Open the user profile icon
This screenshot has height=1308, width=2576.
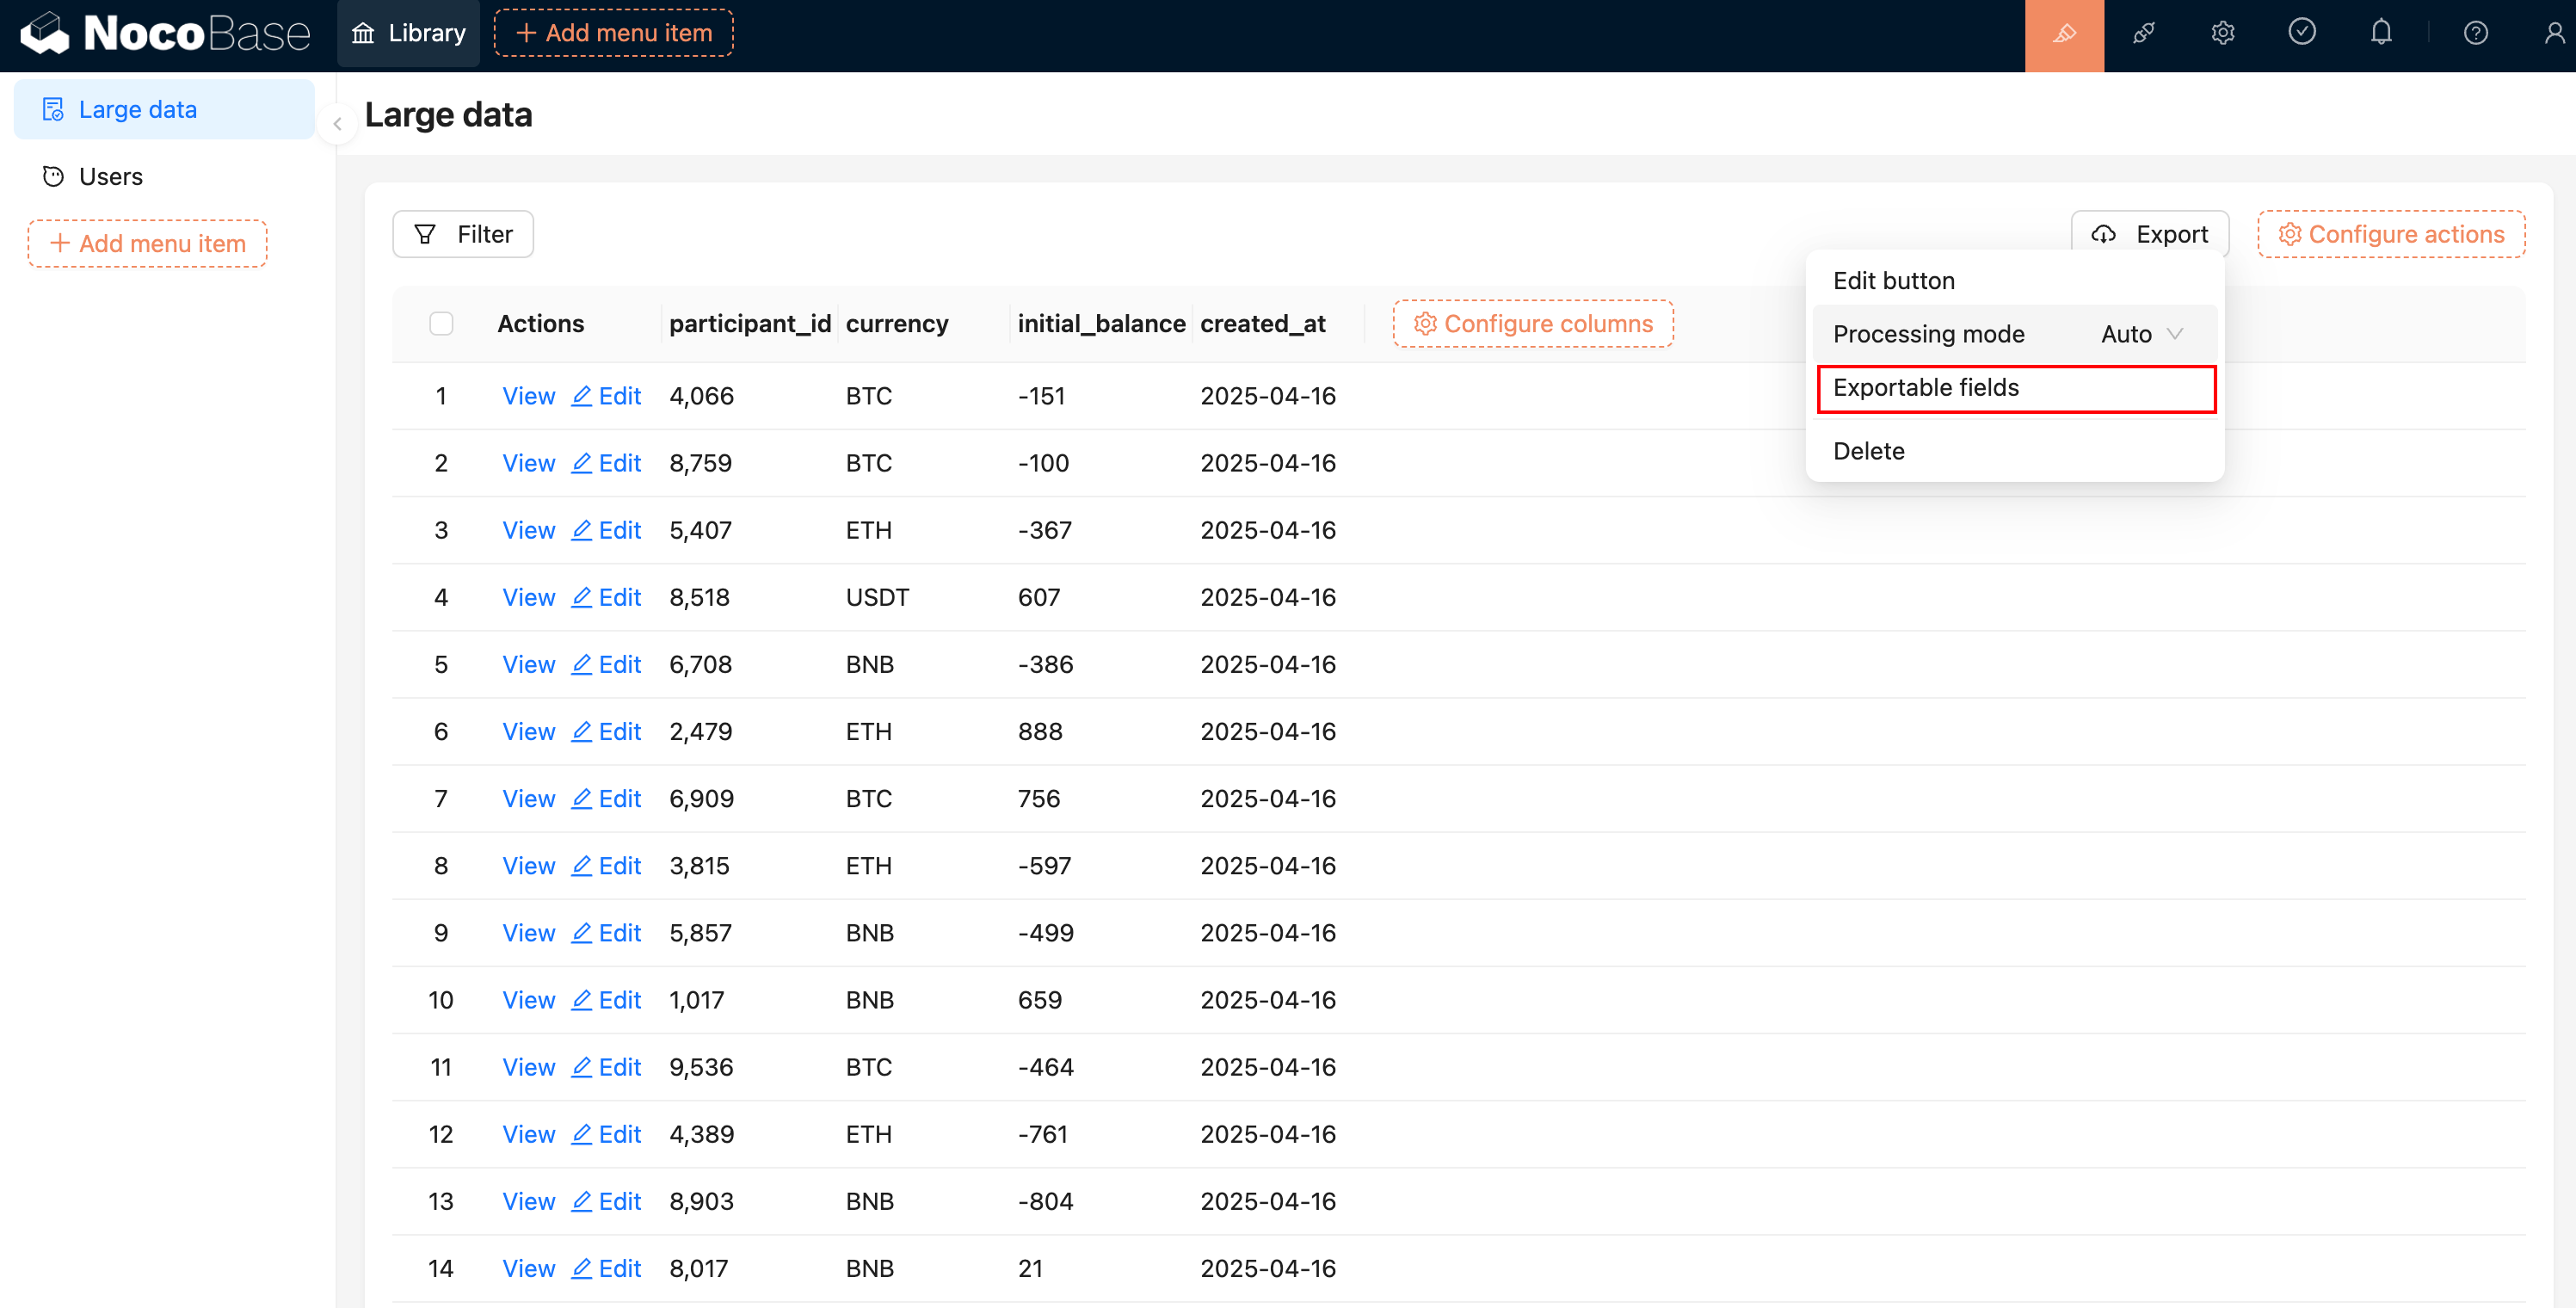(2553, 34)
